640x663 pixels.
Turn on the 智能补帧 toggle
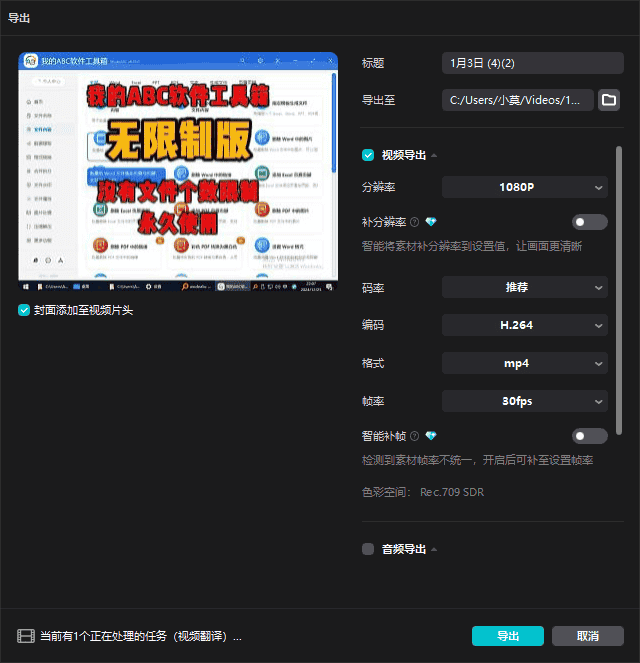[589, 436]
